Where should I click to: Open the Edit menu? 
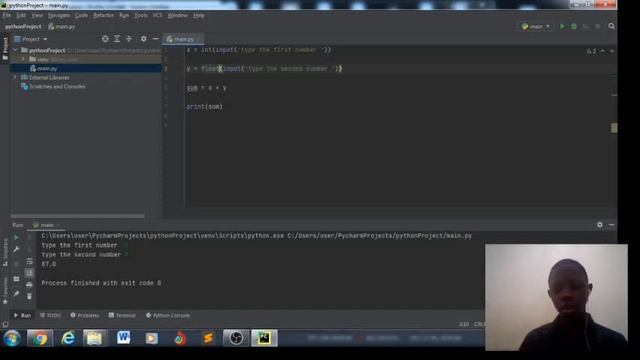click(x=21, y=15)
